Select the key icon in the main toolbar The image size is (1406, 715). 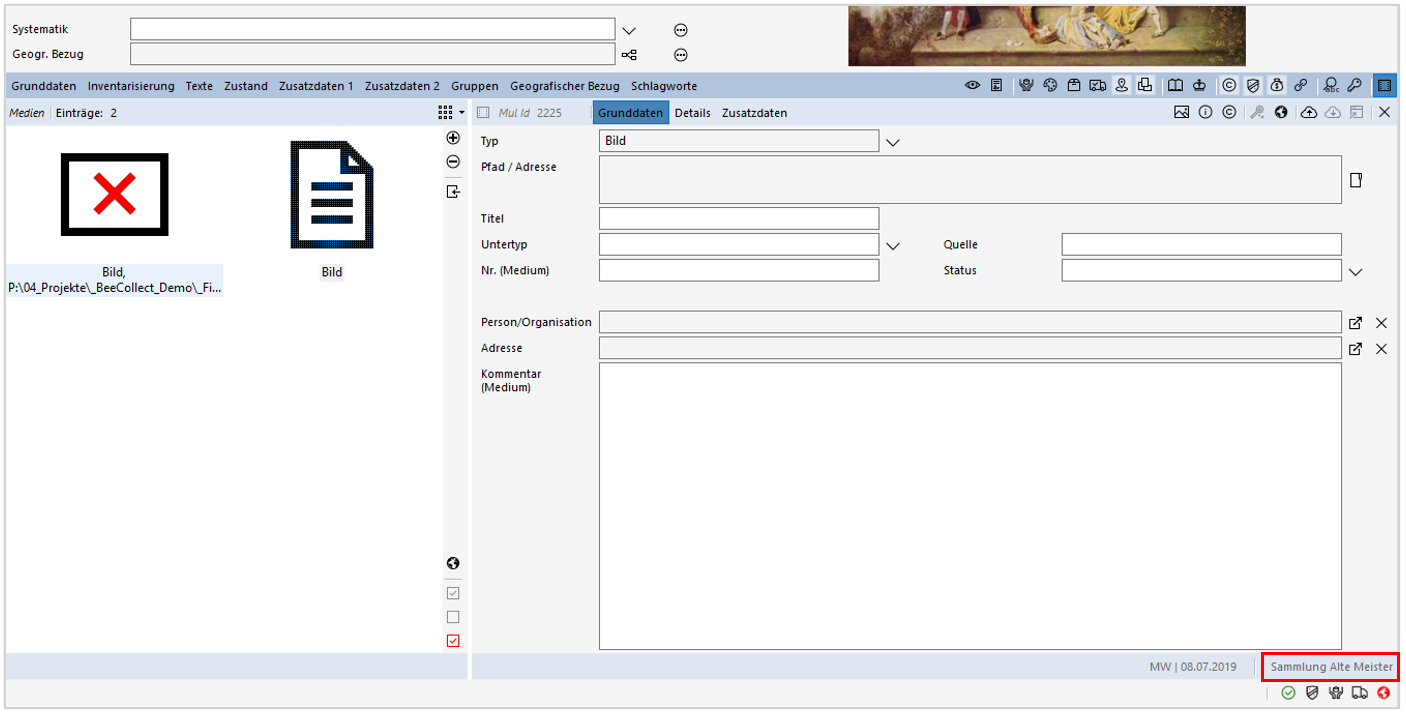pos(1354,85)
